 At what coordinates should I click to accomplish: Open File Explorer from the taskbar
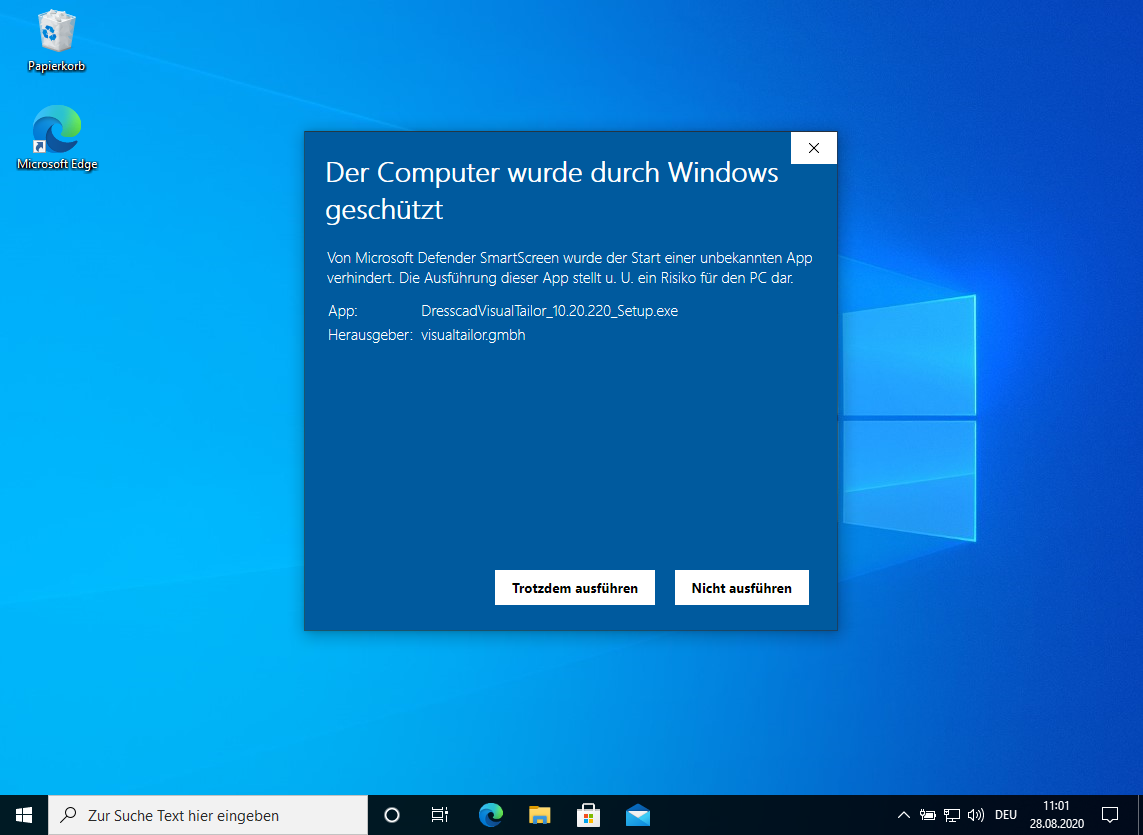540,815
